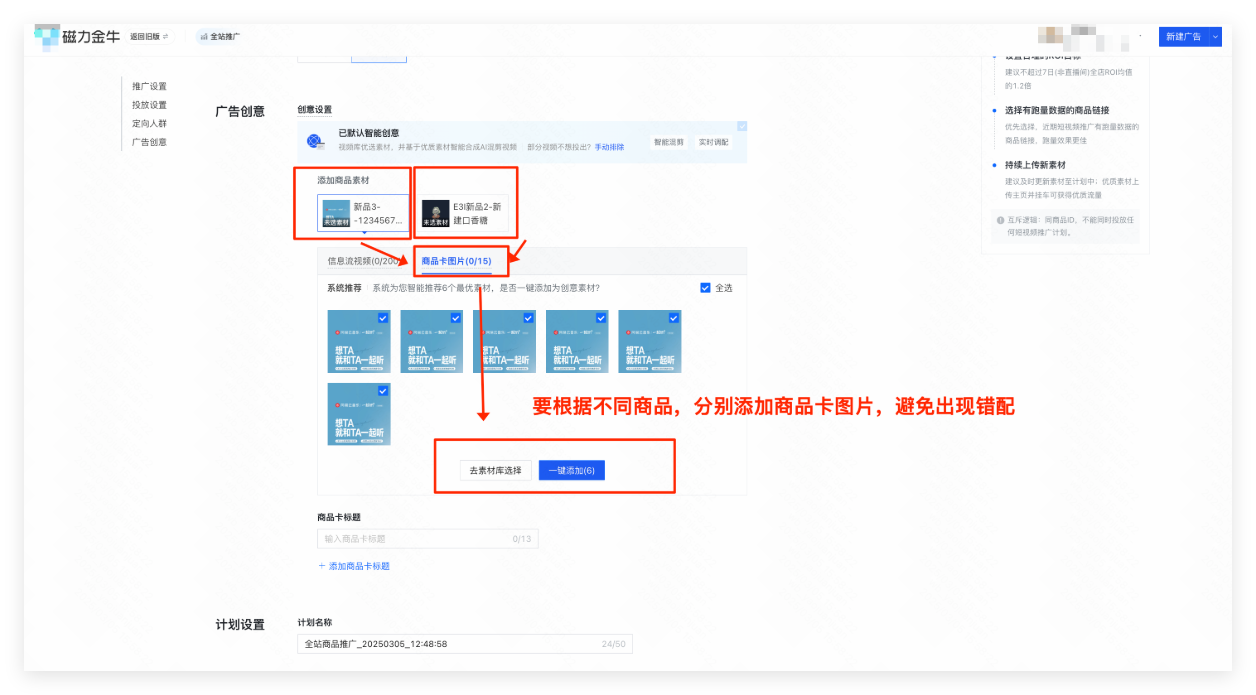The height and width of the screenshot is (695, 1256).
Task: Click 添加商品卡标题 link
Action: pyautogui.click(x=359, y=566)
